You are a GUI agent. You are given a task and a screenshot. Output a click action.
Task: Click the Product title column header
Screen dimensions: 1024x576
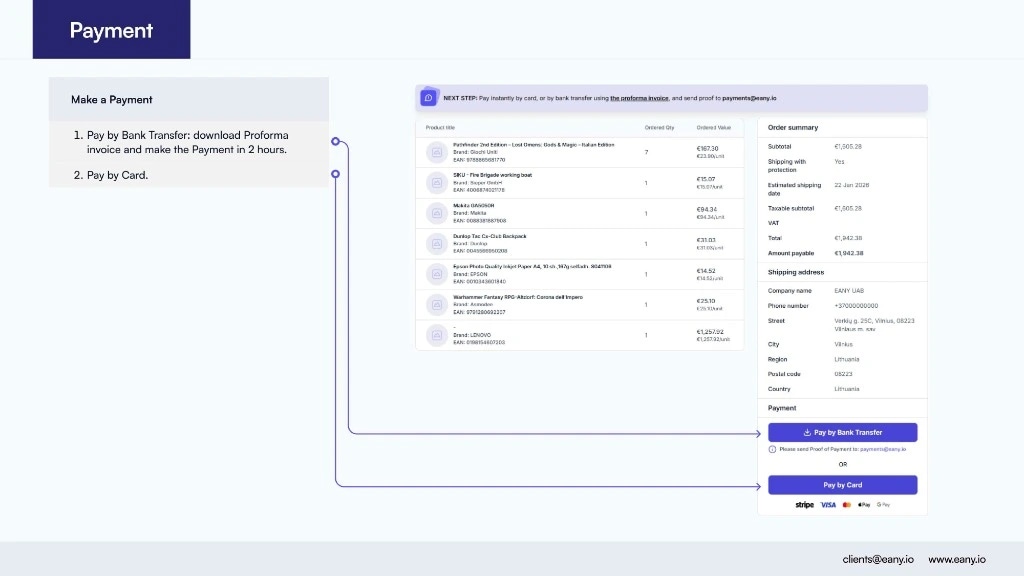(x=440, y=127)
